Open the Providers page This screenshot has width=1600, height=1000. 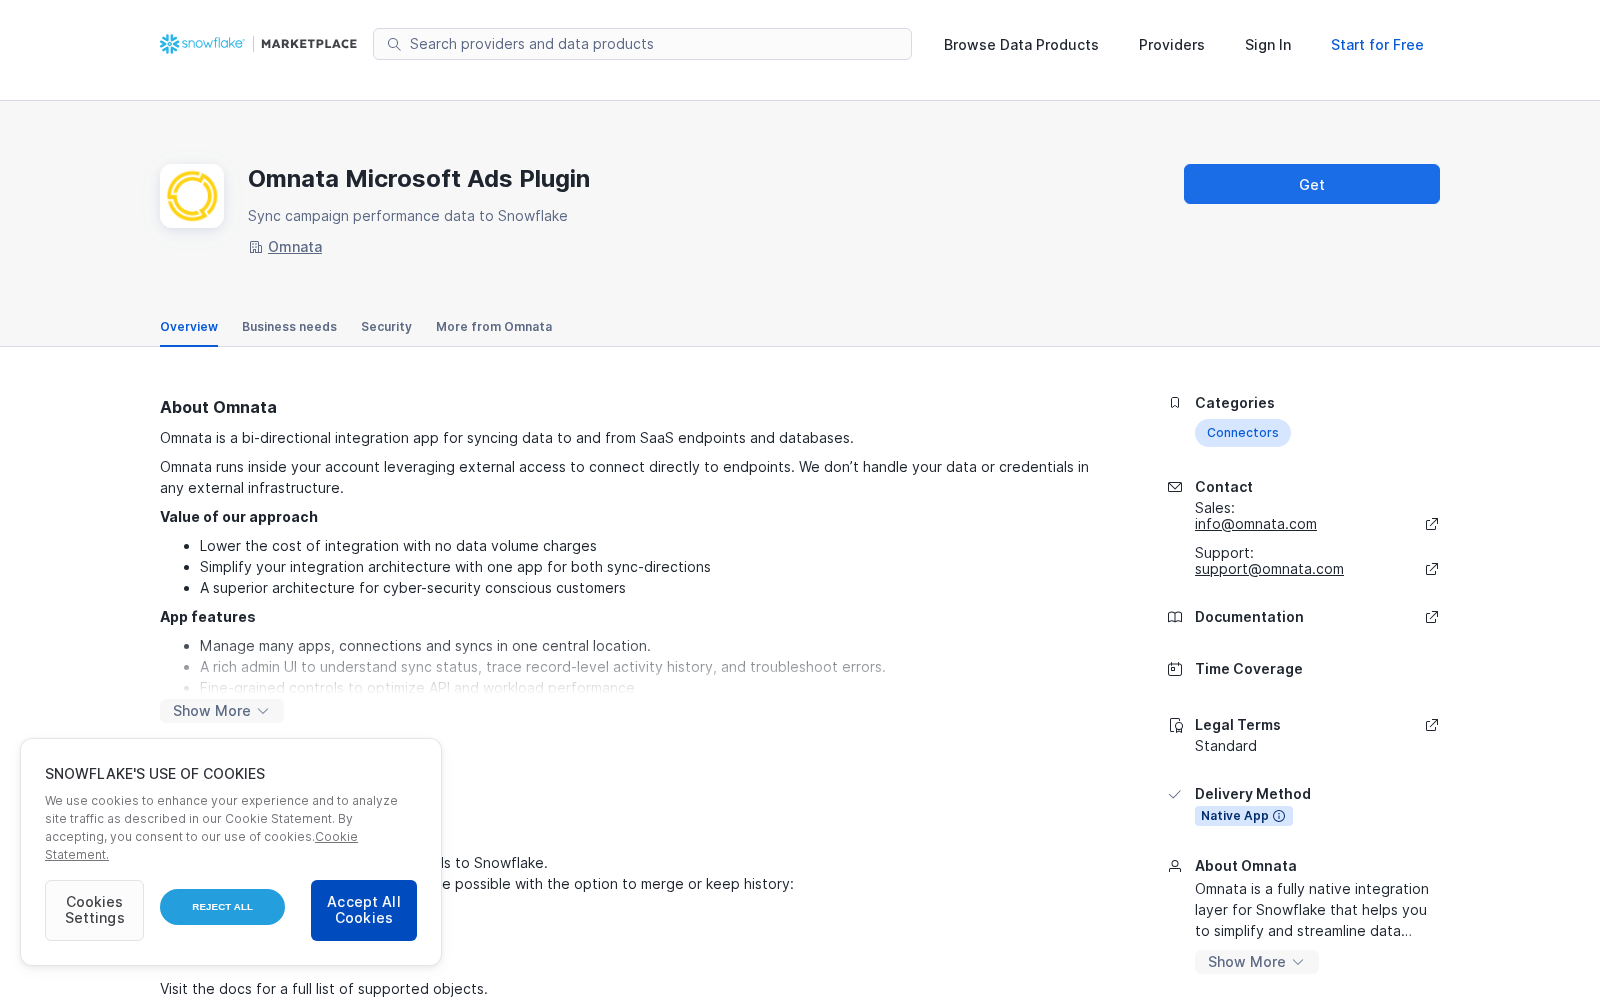click(x=1172, y=45)
